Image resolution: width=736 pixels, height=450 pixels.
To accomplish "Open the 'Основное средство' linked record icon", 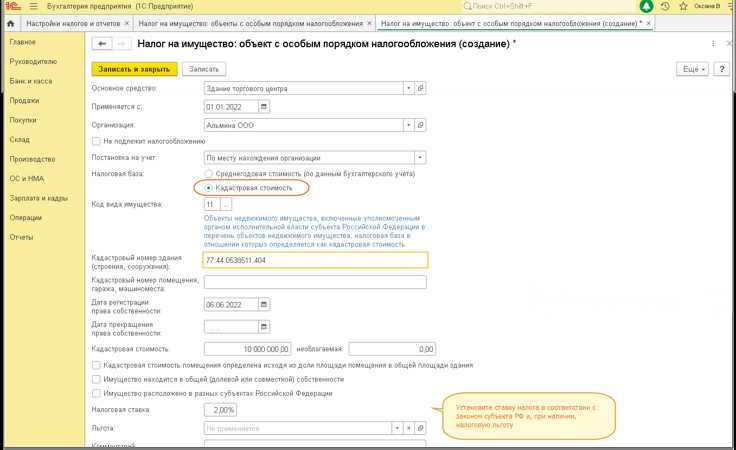I will tap(421, 88).
